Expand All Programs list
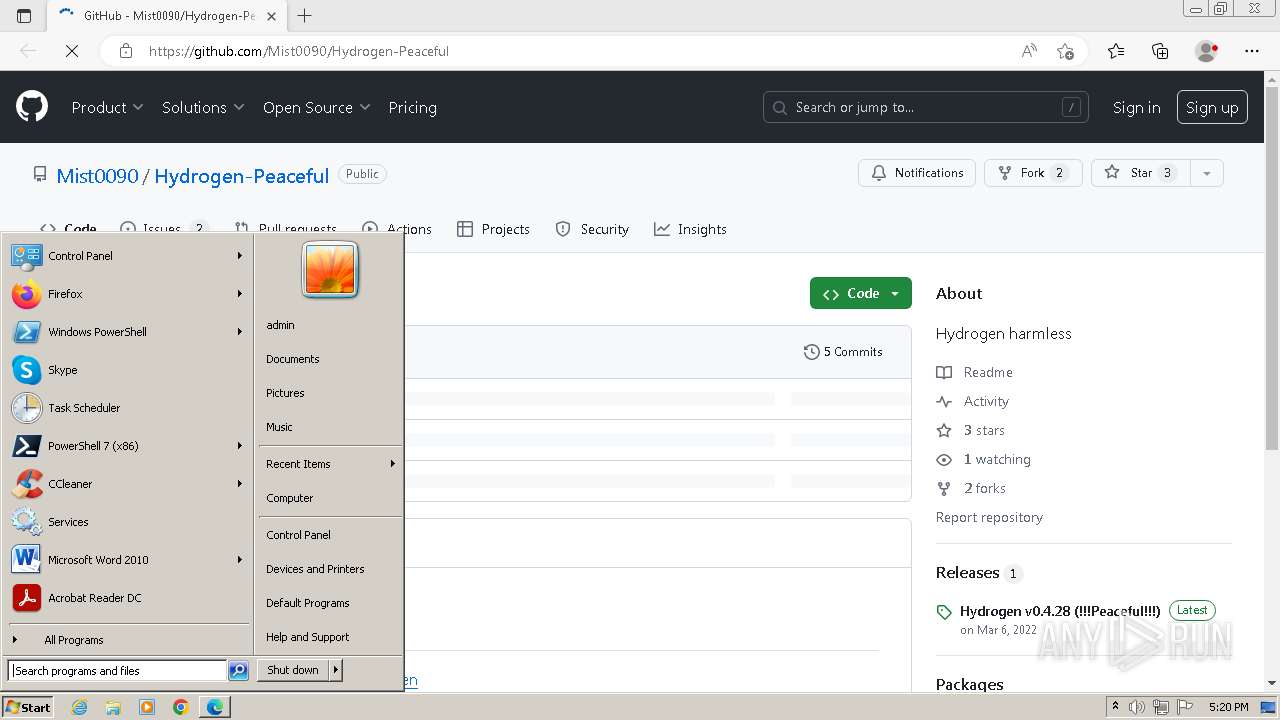The height and width of the screenshot is (720, 1280). (127, 640)
